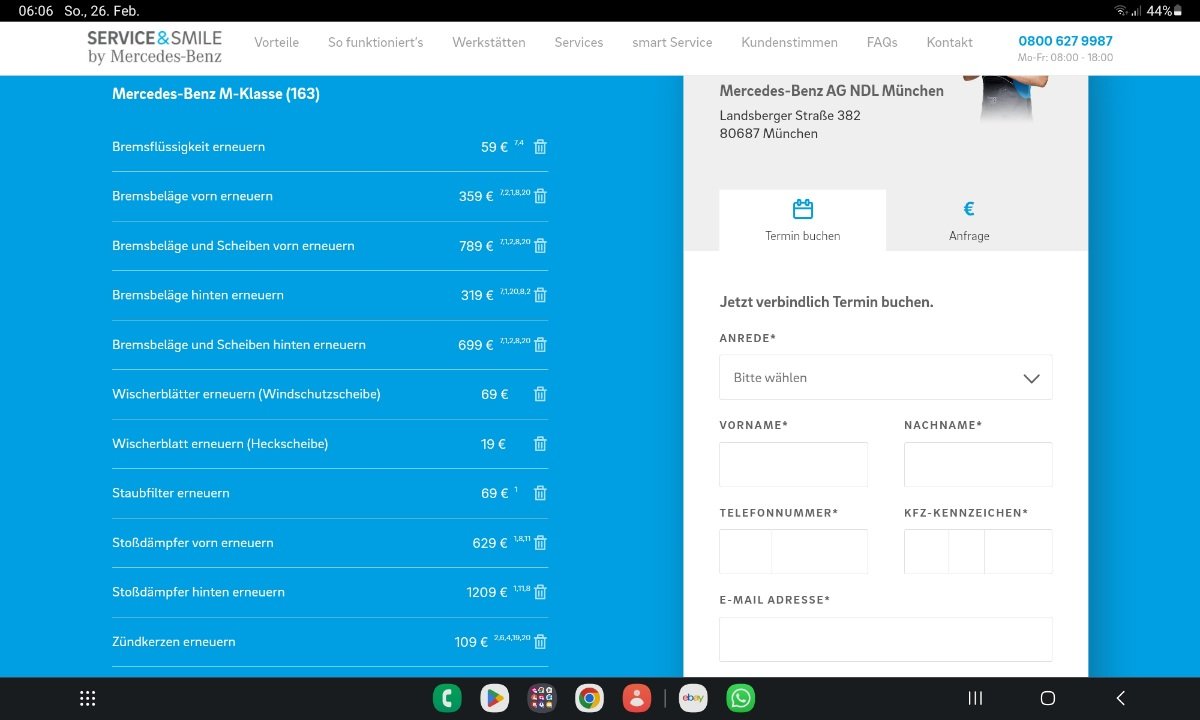
Task: Remove Stoßdämpfer hinten erneuern via trash icon
Action: click(540, 592)
